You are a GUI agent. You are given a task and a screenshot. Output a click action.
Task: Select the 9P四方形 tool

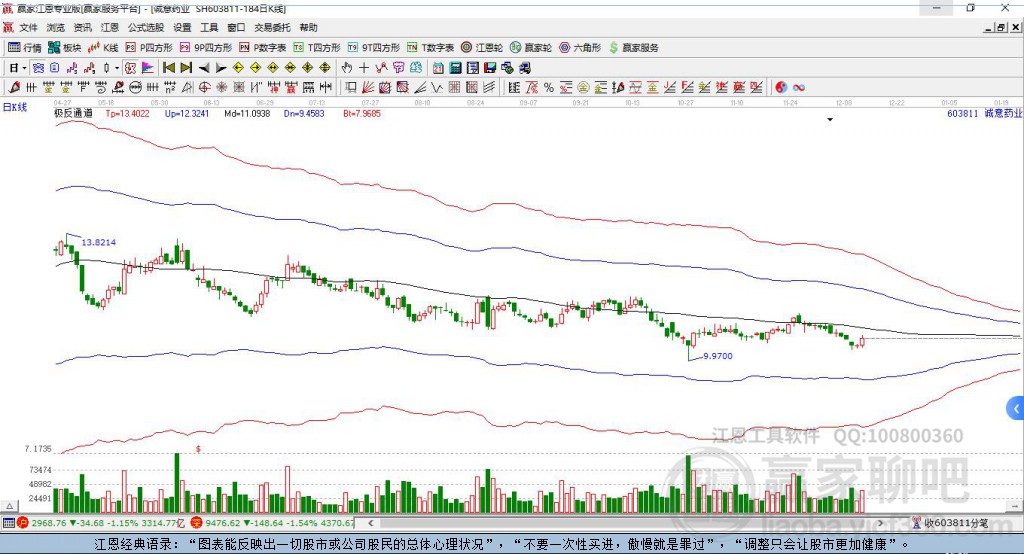(x=207, y=47)
